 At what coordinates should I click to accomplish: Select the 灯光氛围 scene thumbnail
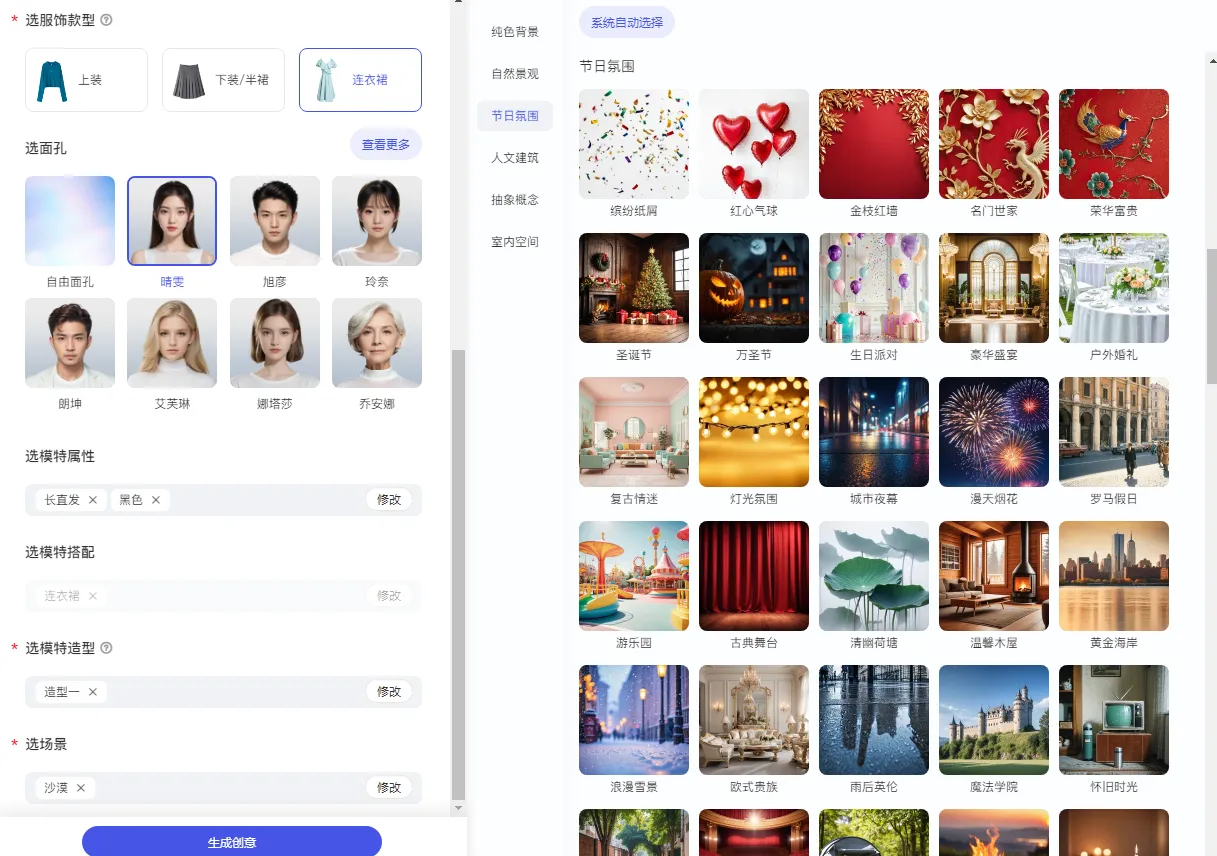pyautogui.click(x=754, y=432)
